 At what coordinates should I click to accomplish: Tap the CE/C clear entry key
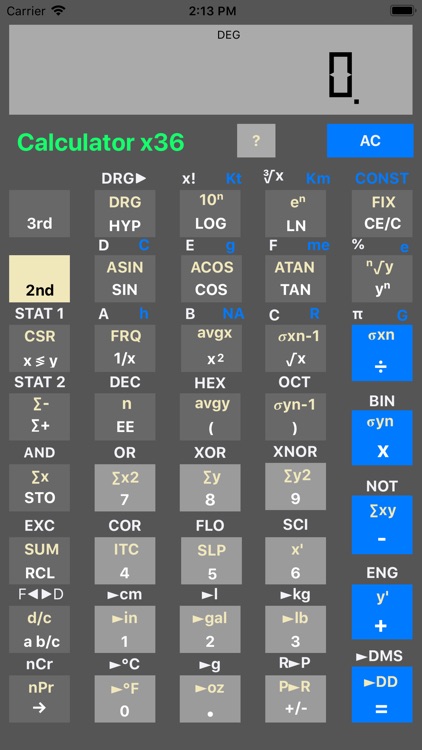[x=382, y=213]
